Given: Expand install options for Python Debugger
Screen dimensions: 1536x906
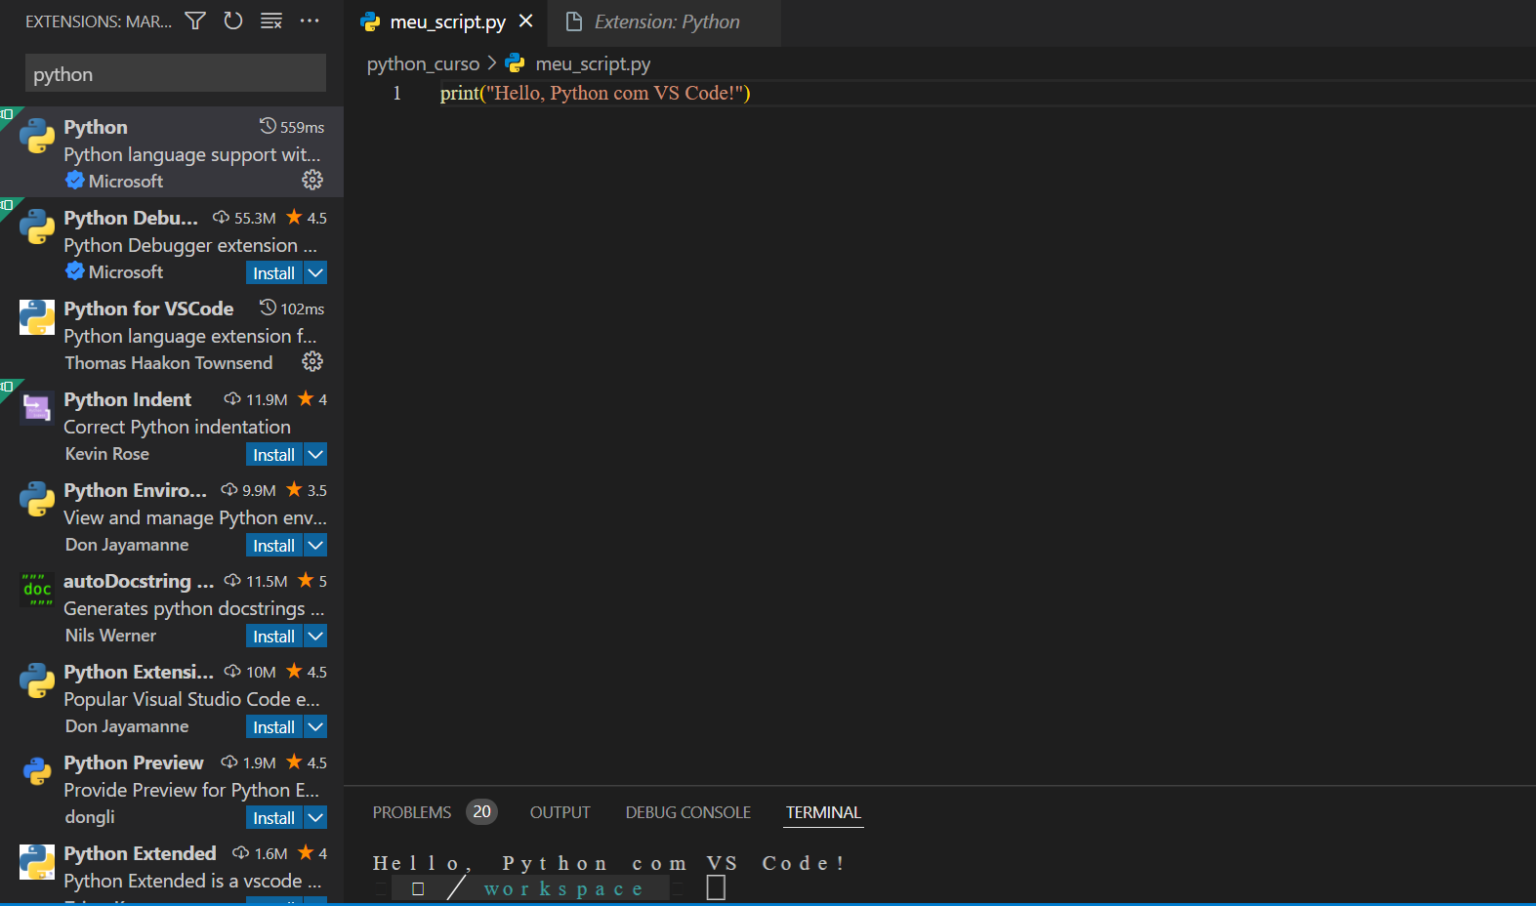Looking at the screenshot, I should (316, 273).
